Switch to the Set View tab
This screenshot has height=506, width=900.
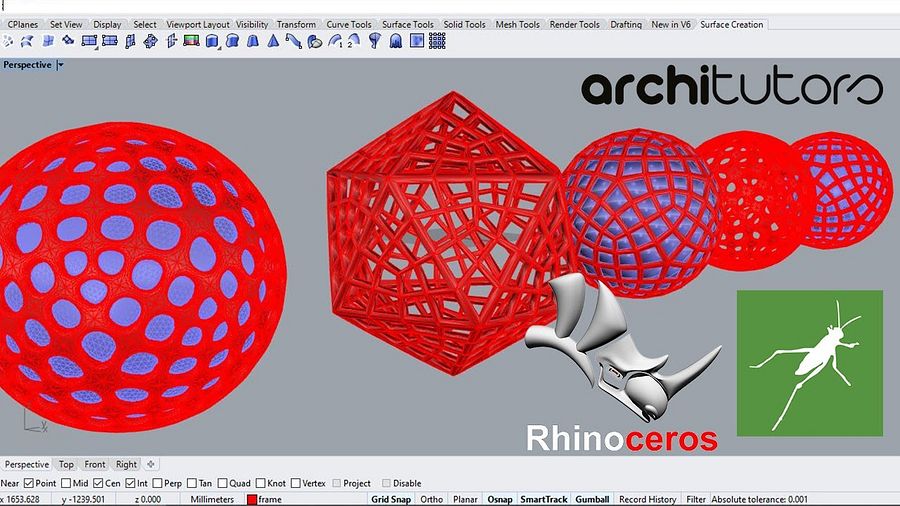(65, 24)
